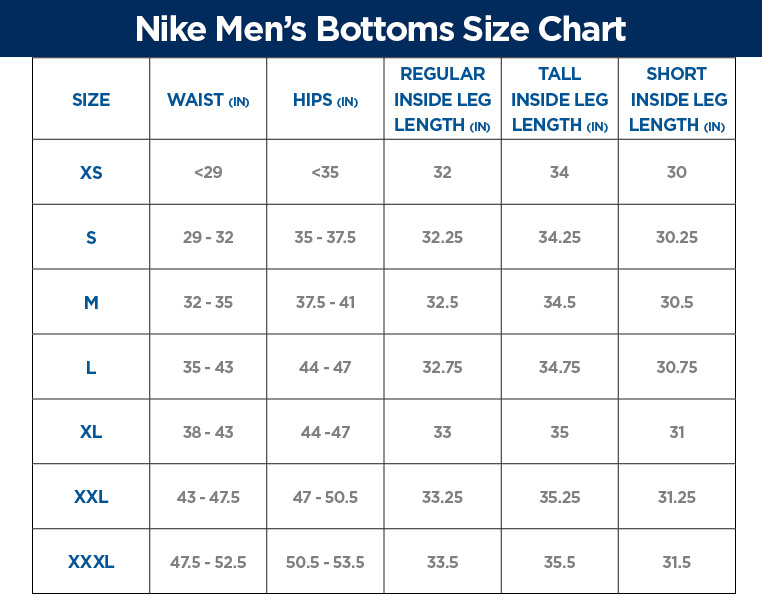Select regular leg length 32.75 cell
Screen dimensions: 762x600
point(442,367)
